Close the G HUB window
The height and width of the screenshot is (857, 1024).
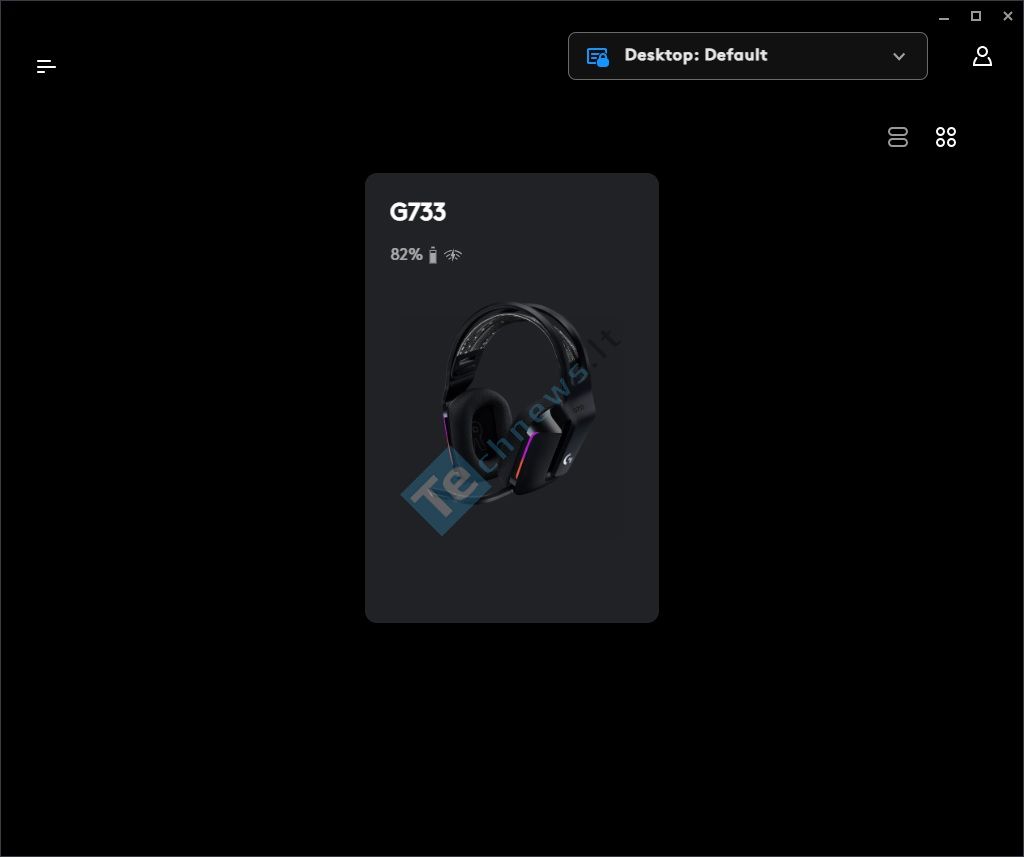[x=1008, y=16]
